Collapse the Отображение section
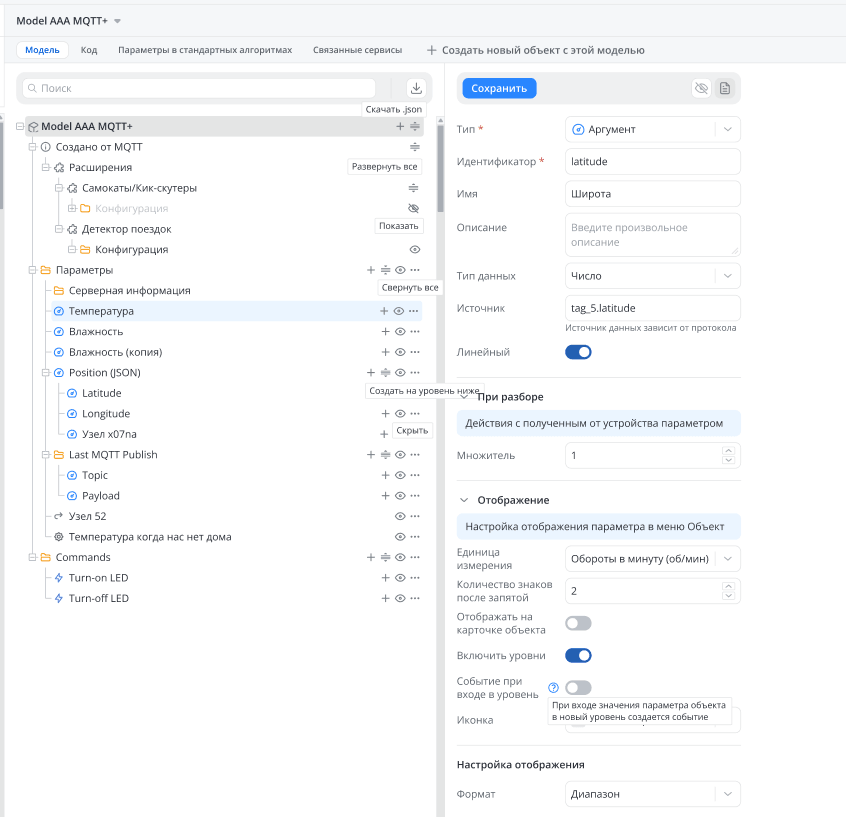Screen dimensions: 846x817 click(x=464, y=500)
